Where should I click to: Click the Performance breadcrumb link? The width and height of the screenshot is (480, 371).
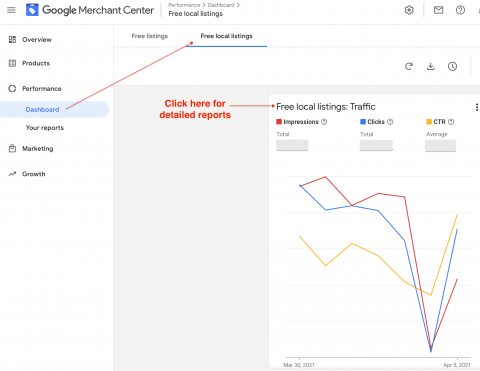pos(184,5)
